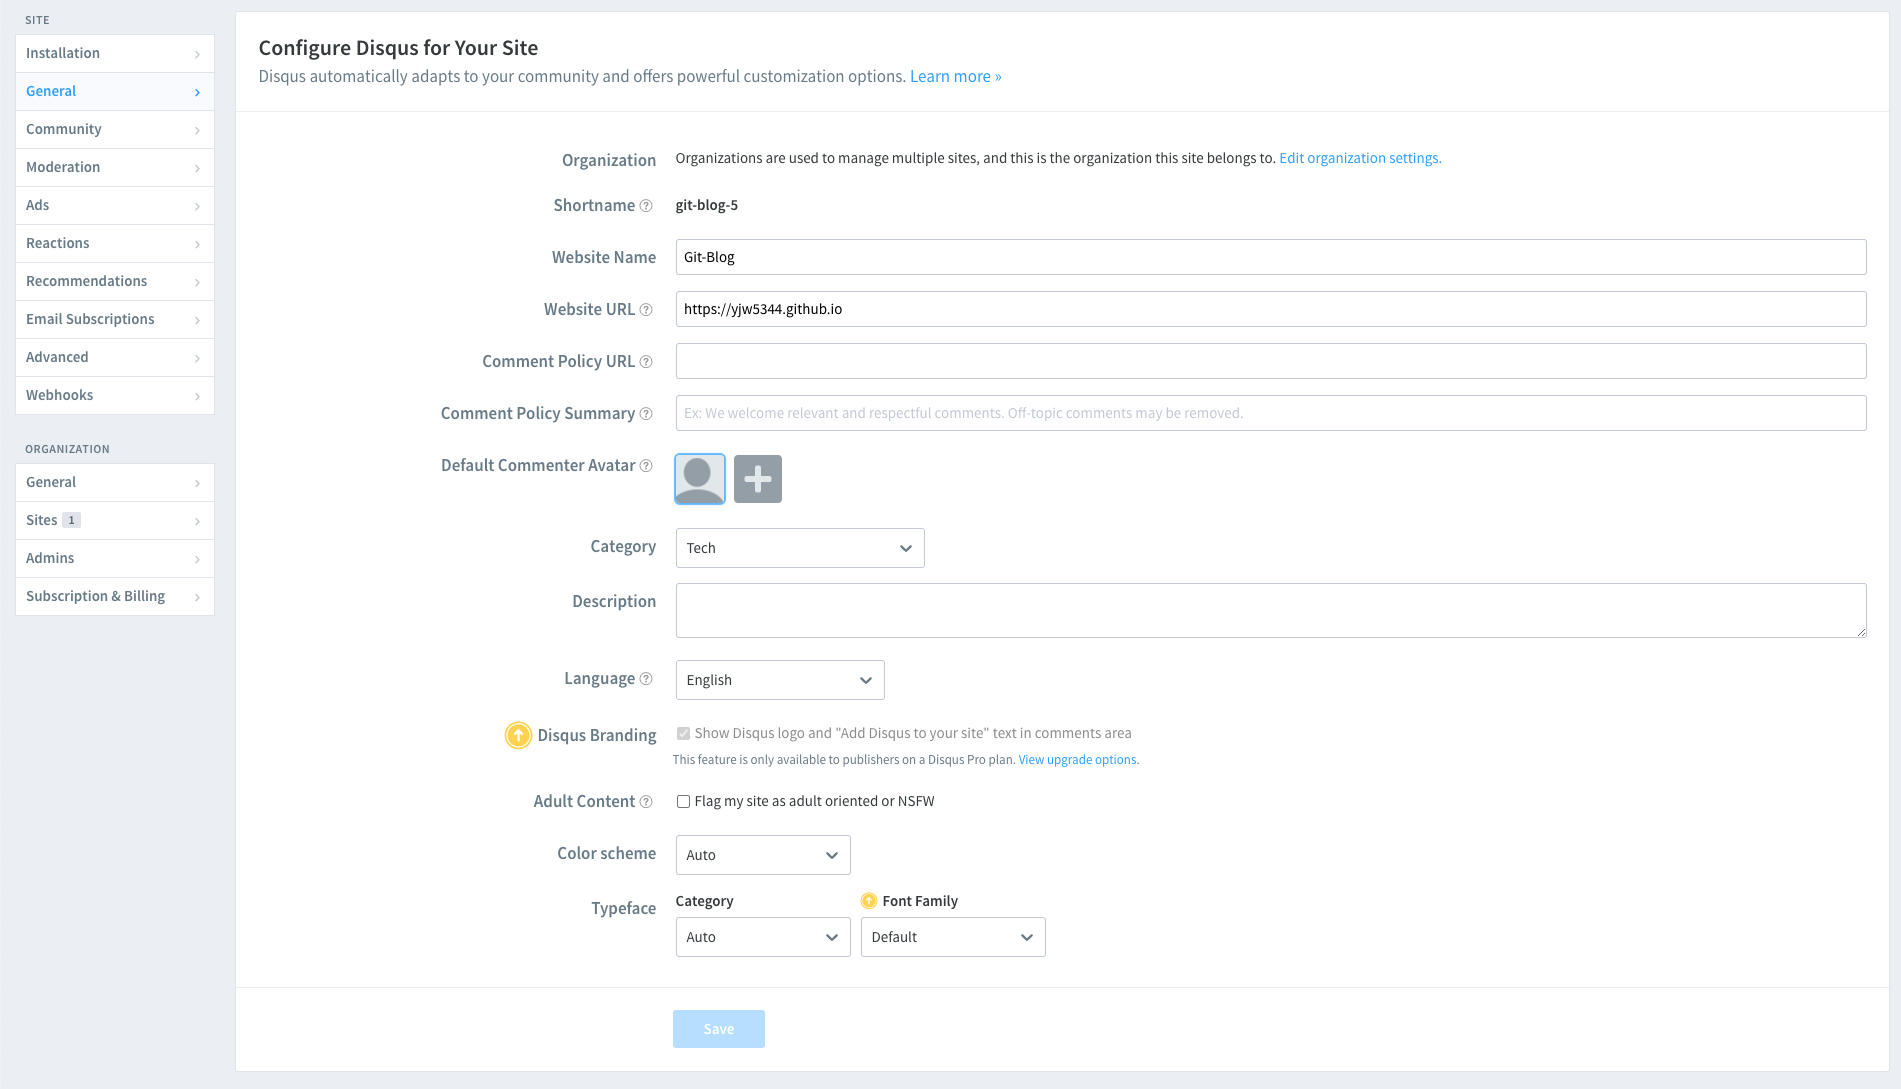Click the Adult Content help icon
The height and width of the screenshot is (1089, 1901).
(646, 801)
